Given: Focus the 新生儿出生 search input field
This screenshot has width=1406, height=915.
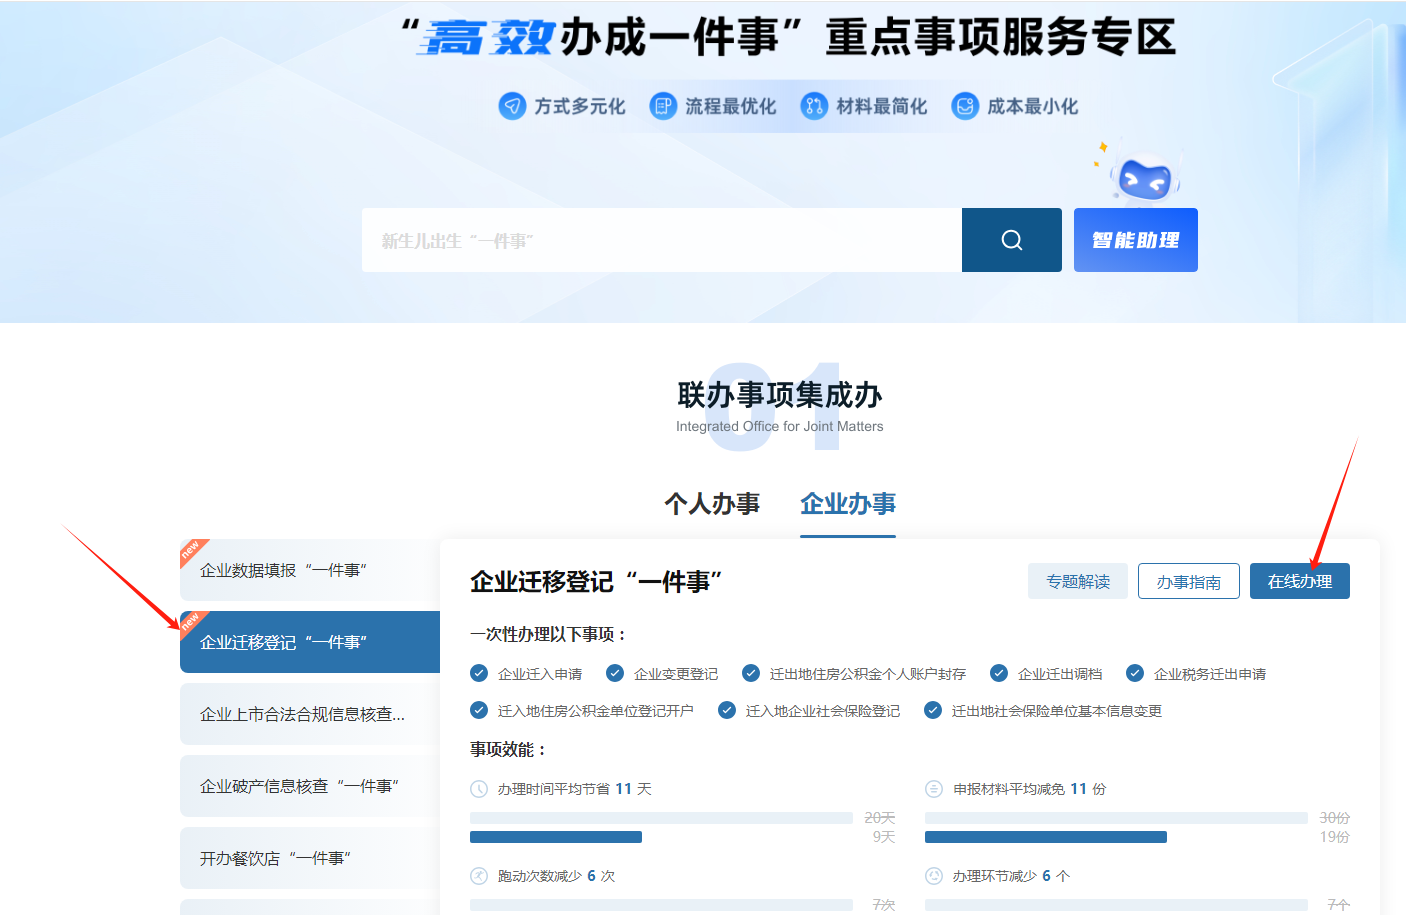Looking at the screenshot, I should (661, 240).
